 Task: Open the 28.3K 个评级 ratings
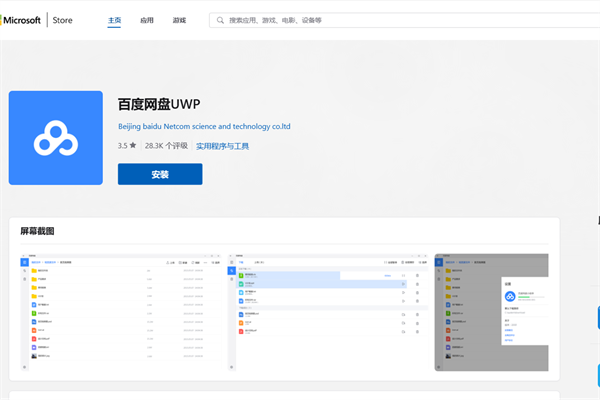166,146
